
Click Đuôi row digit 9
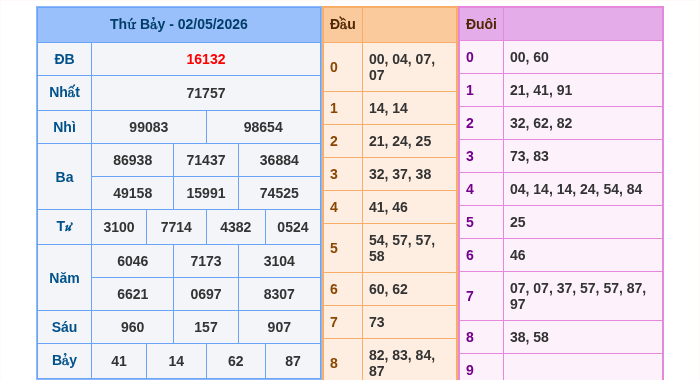tap(470, 370)
